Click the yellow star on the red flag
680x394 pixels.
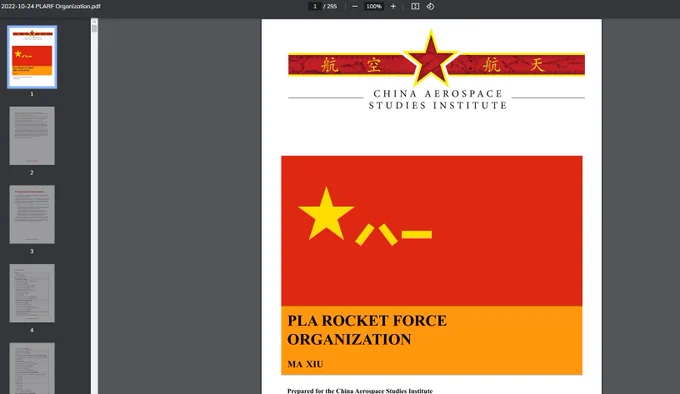[326, 214]
